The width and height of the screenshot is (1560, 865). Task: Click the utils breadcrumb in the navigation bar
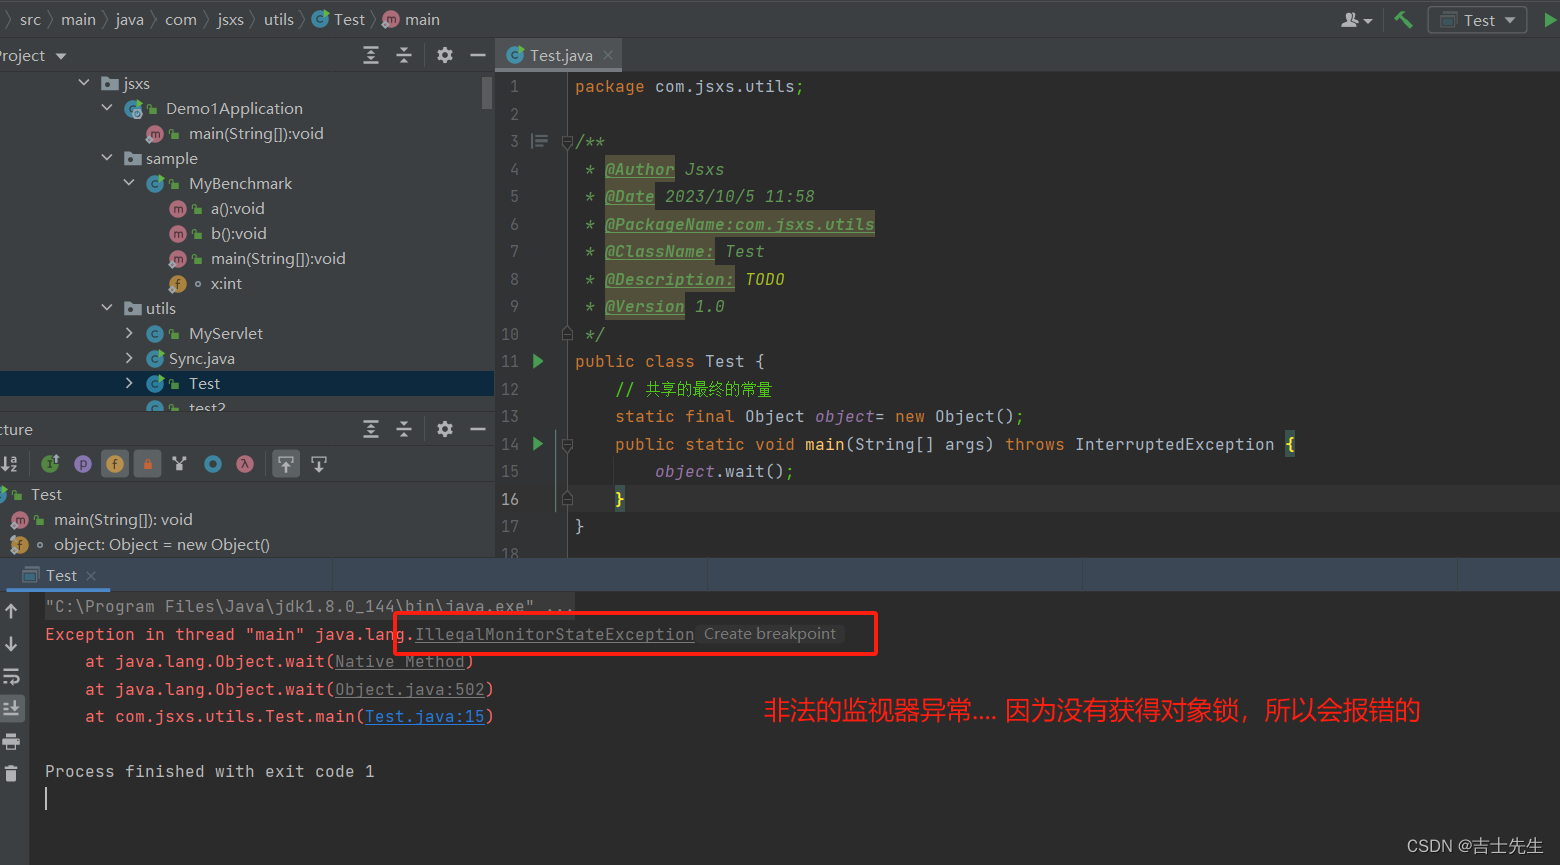point(279,19)
